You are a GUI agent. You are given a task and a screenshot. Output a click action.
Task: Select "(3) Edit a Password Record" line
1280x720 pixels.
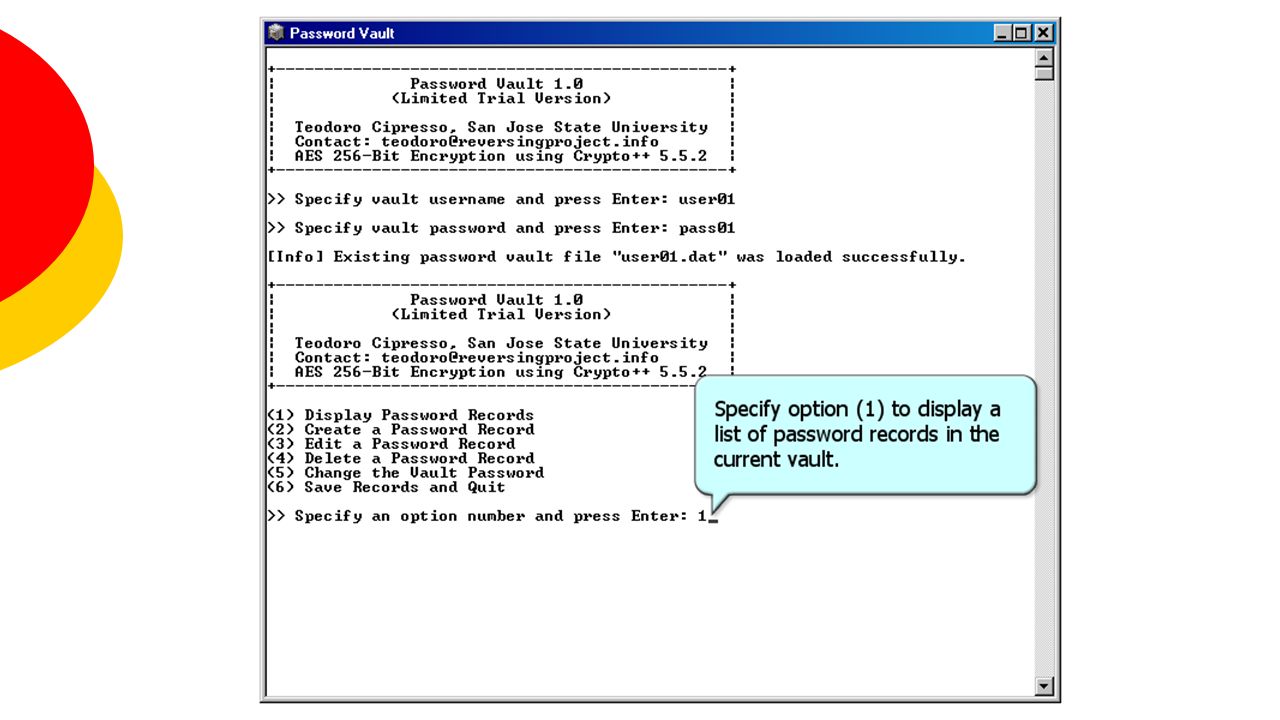[x=391, y=444]
